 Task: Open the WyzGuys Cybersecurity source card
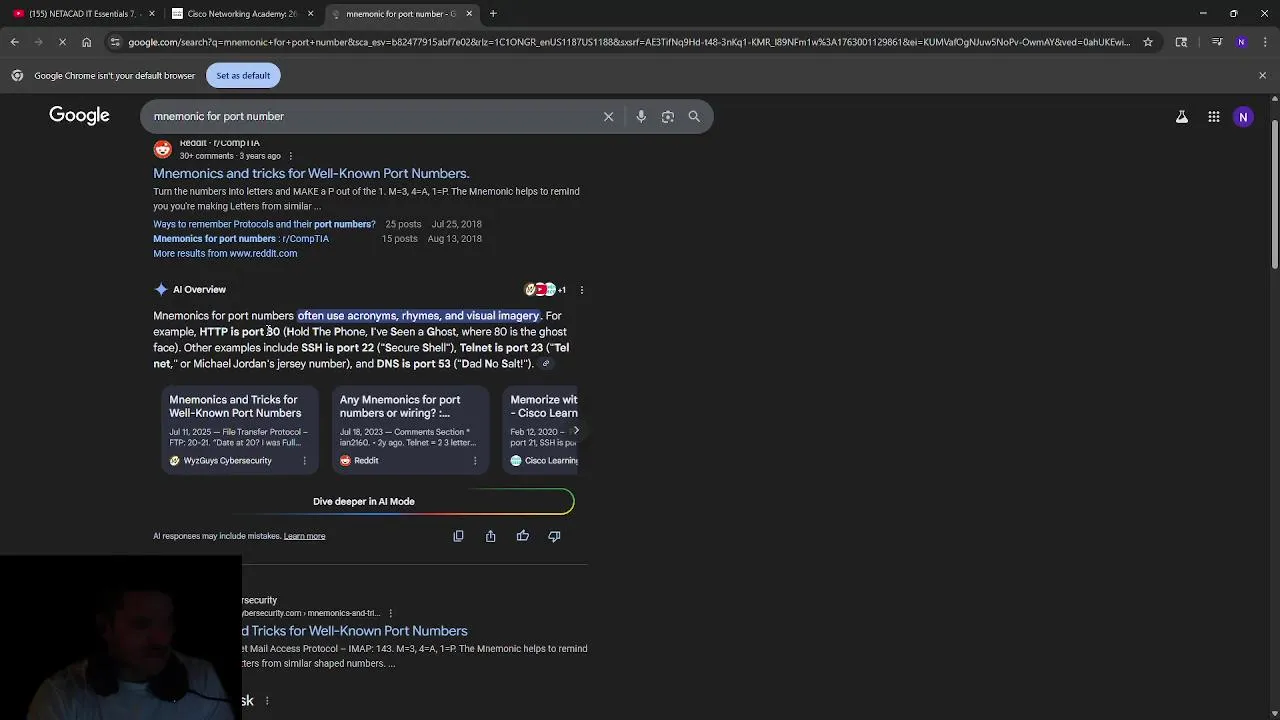(x=239, y=430)
